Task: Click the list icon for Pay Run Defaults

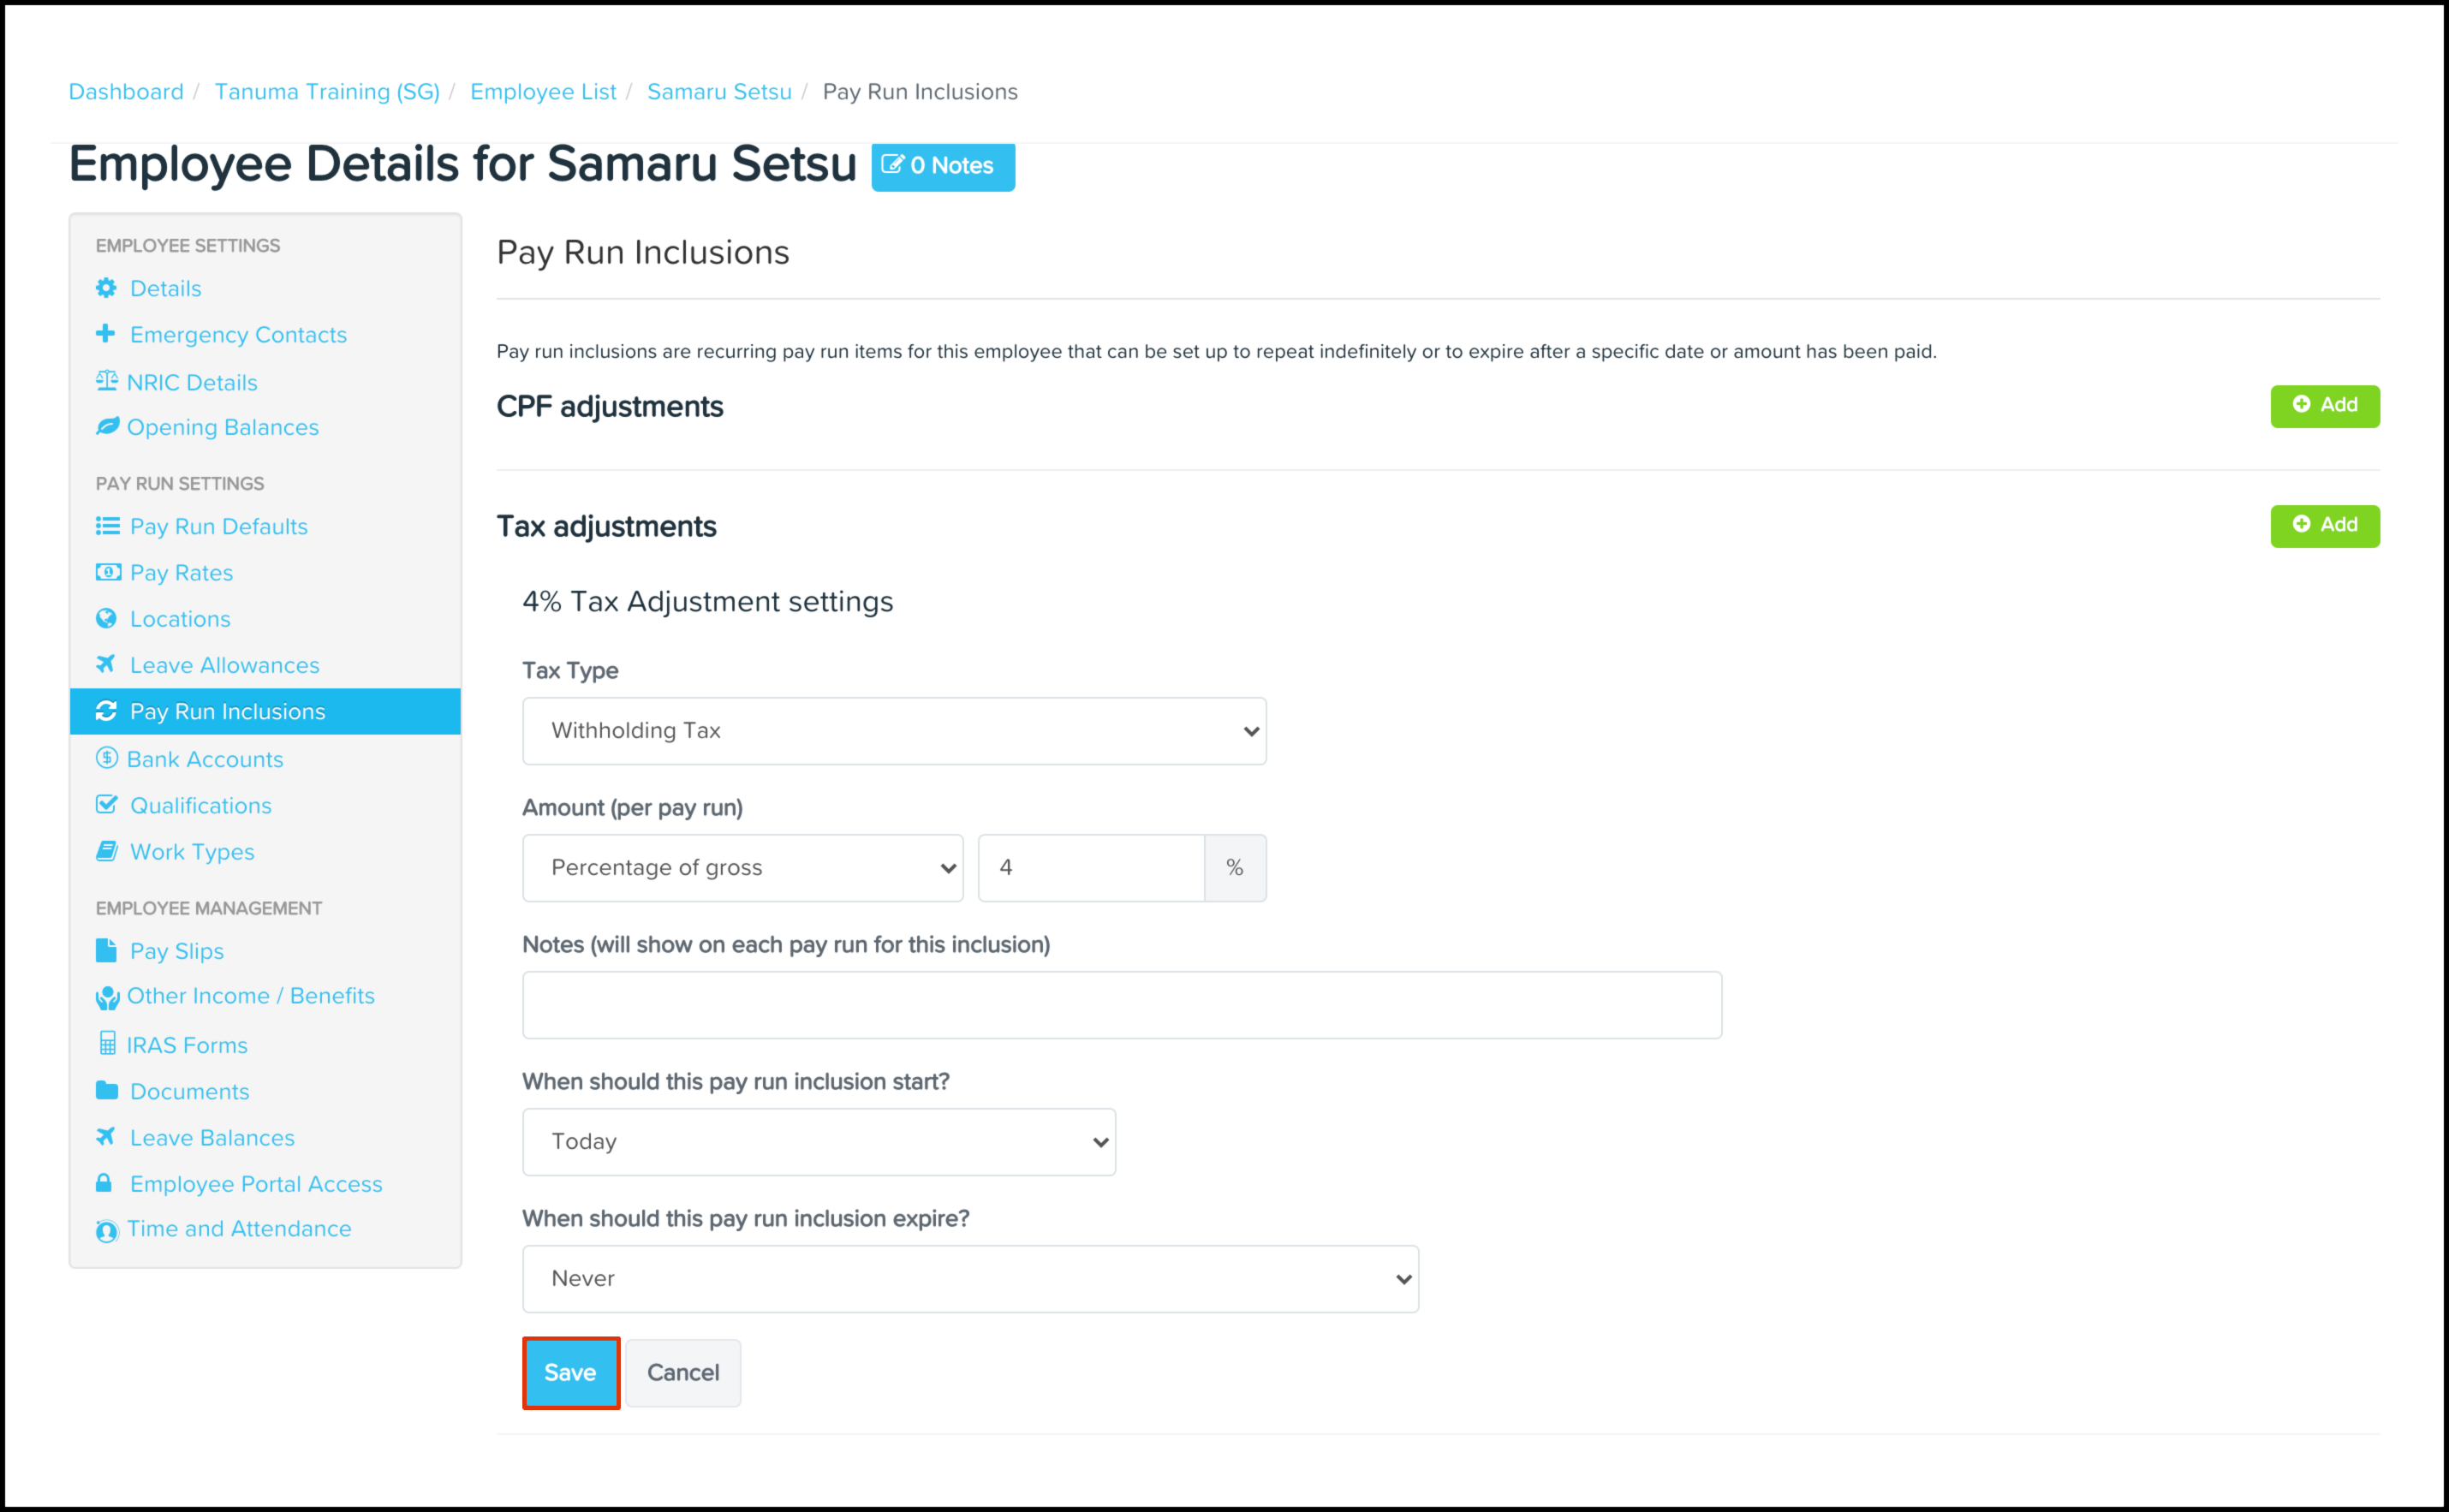Action: [x=107, y=526]
